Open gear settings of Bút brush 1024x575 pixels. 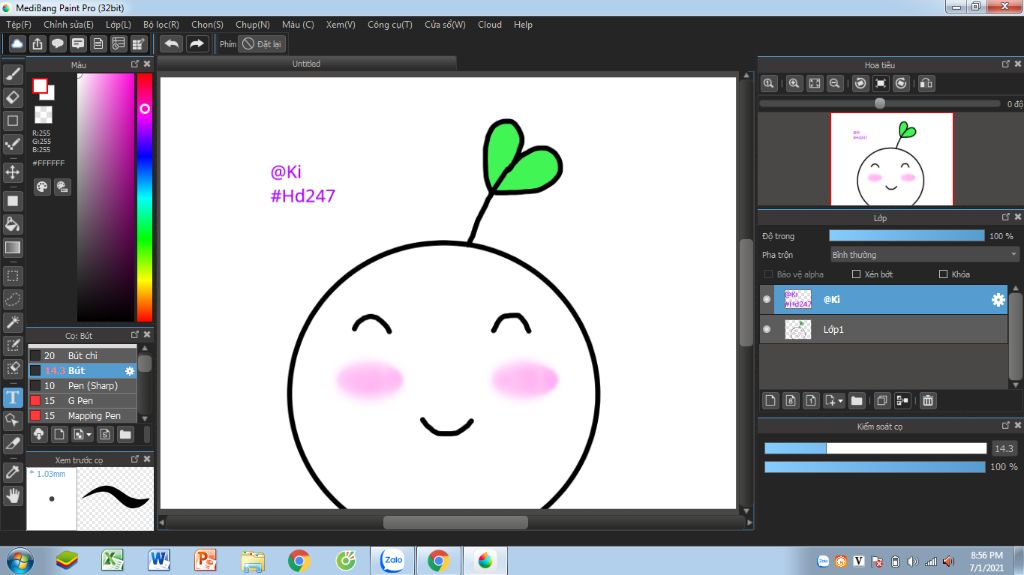click(129, 370)
